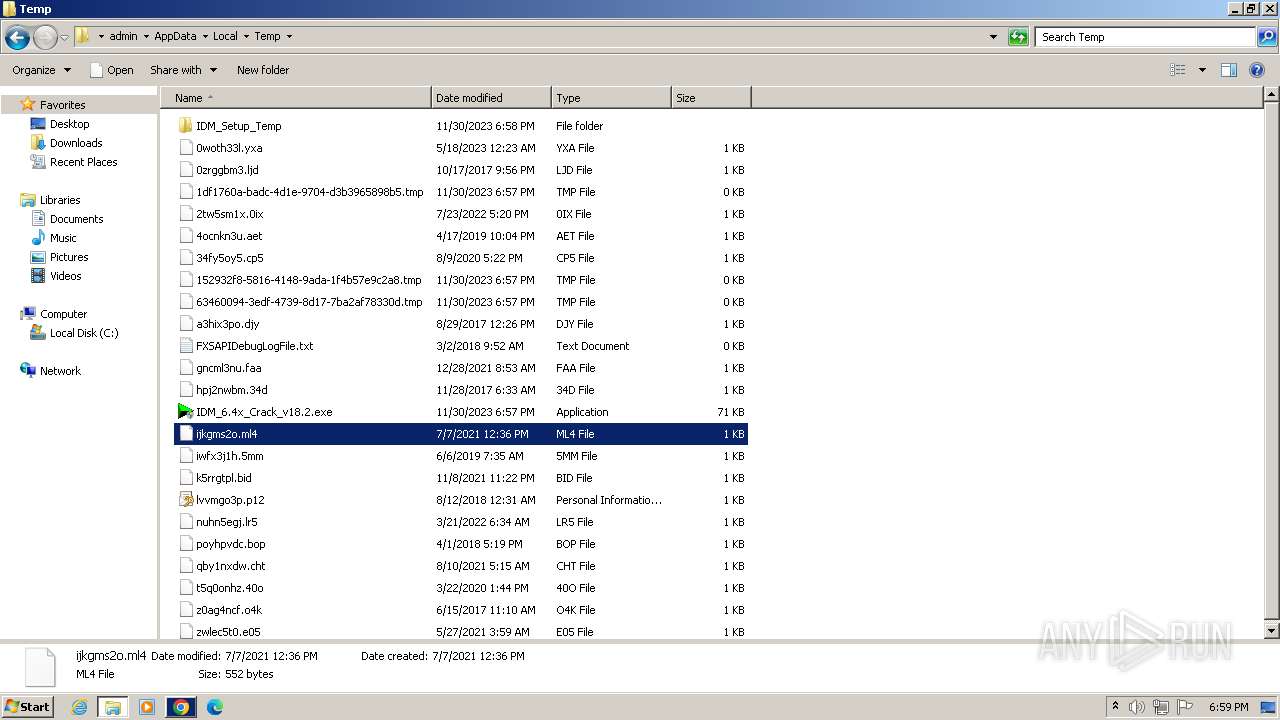
Task: Click the lvvmgo3p.p12 certificate icon
Action: [x=185, y=500]
